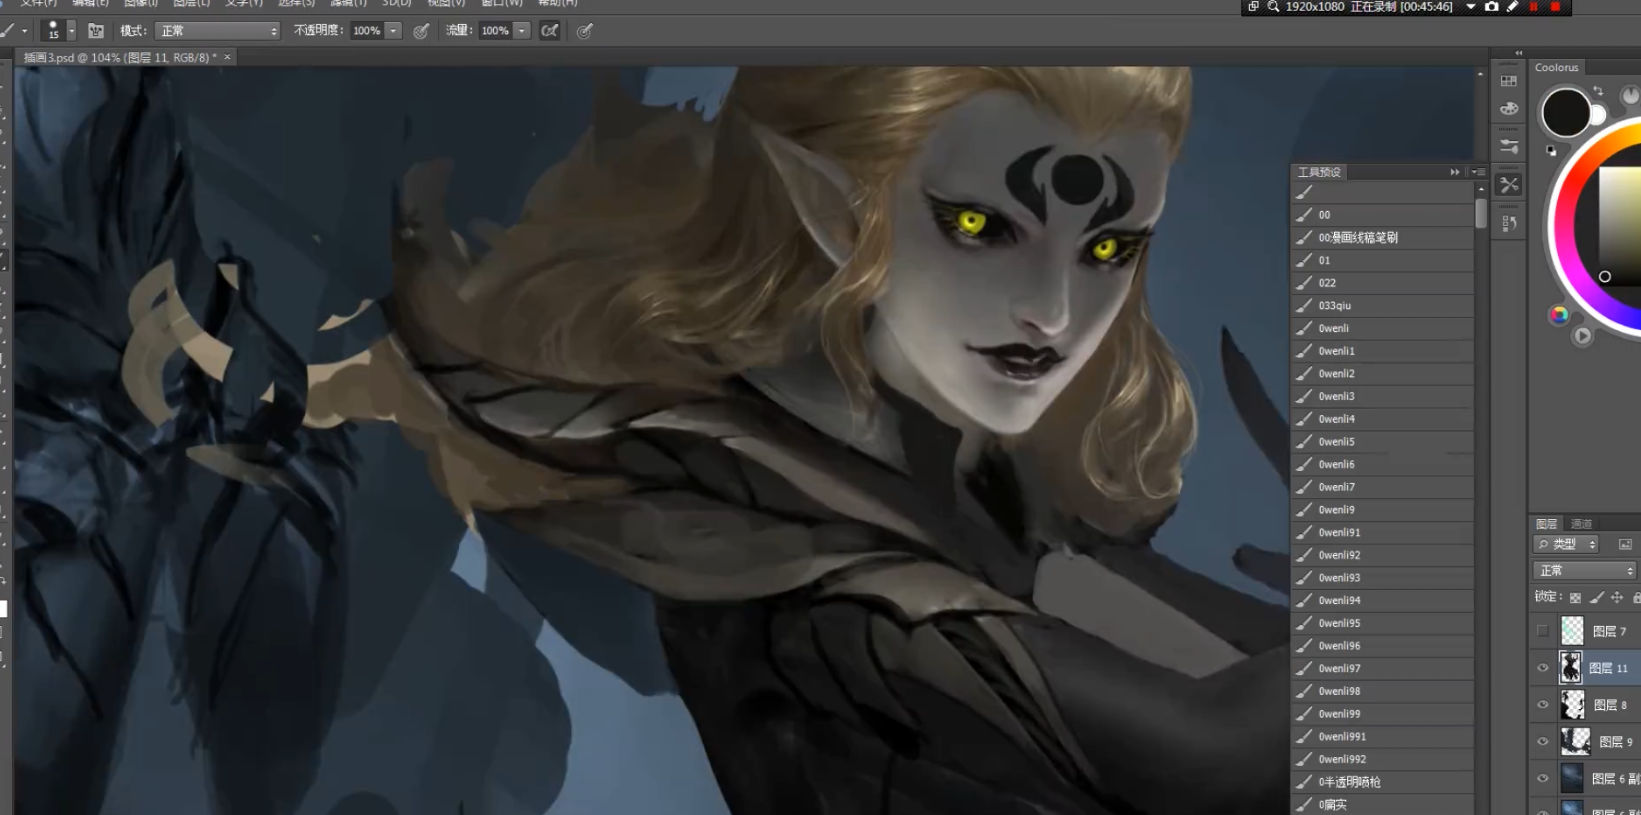
Task: Switch to the 通道 channels tab
Action: (x=1581, y=524)
